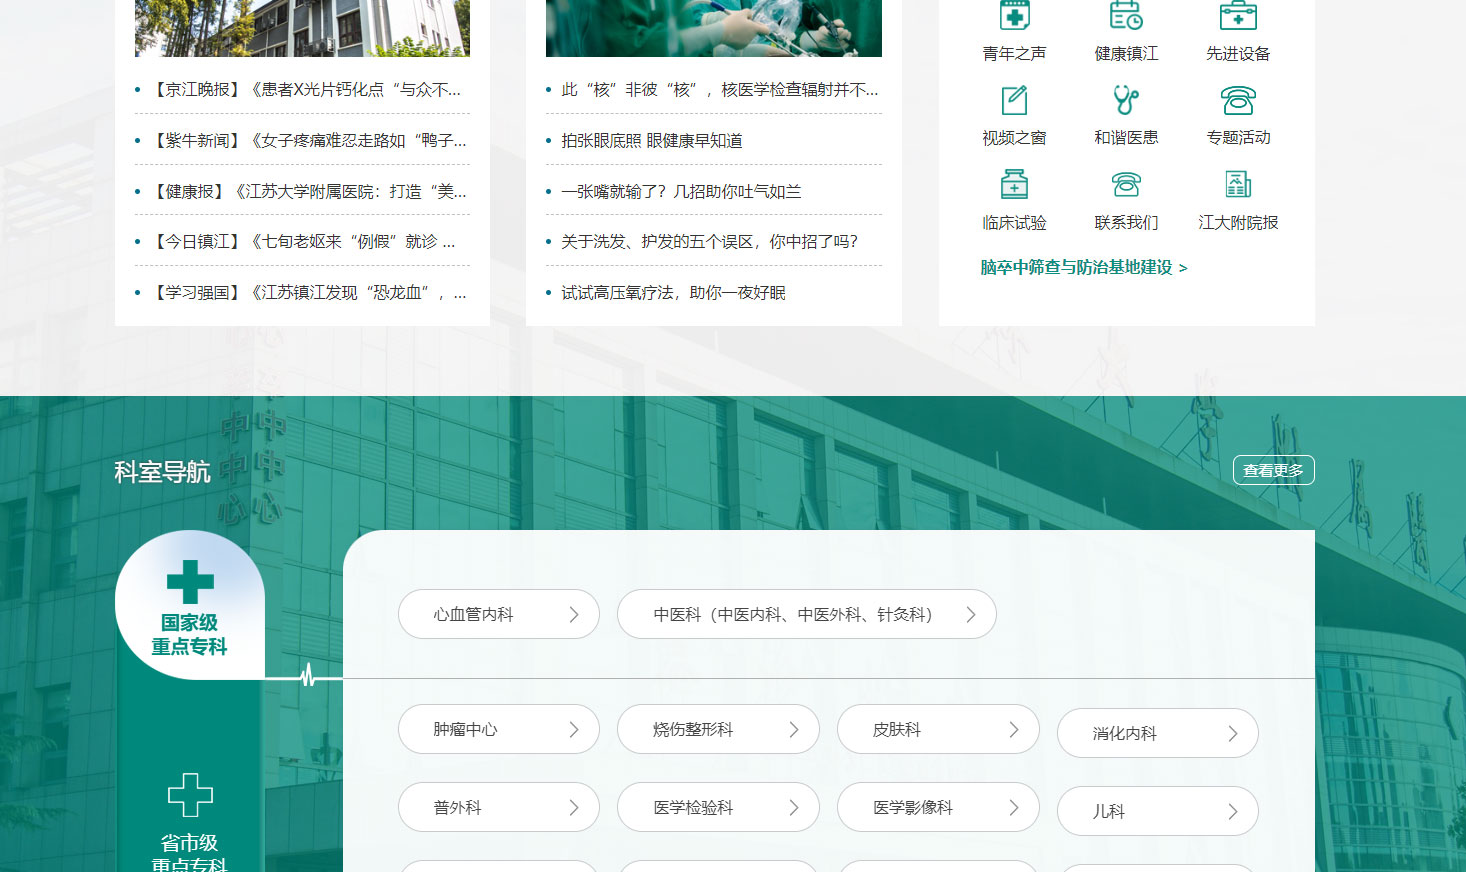Open the 儿科 department

[1158, 811]
